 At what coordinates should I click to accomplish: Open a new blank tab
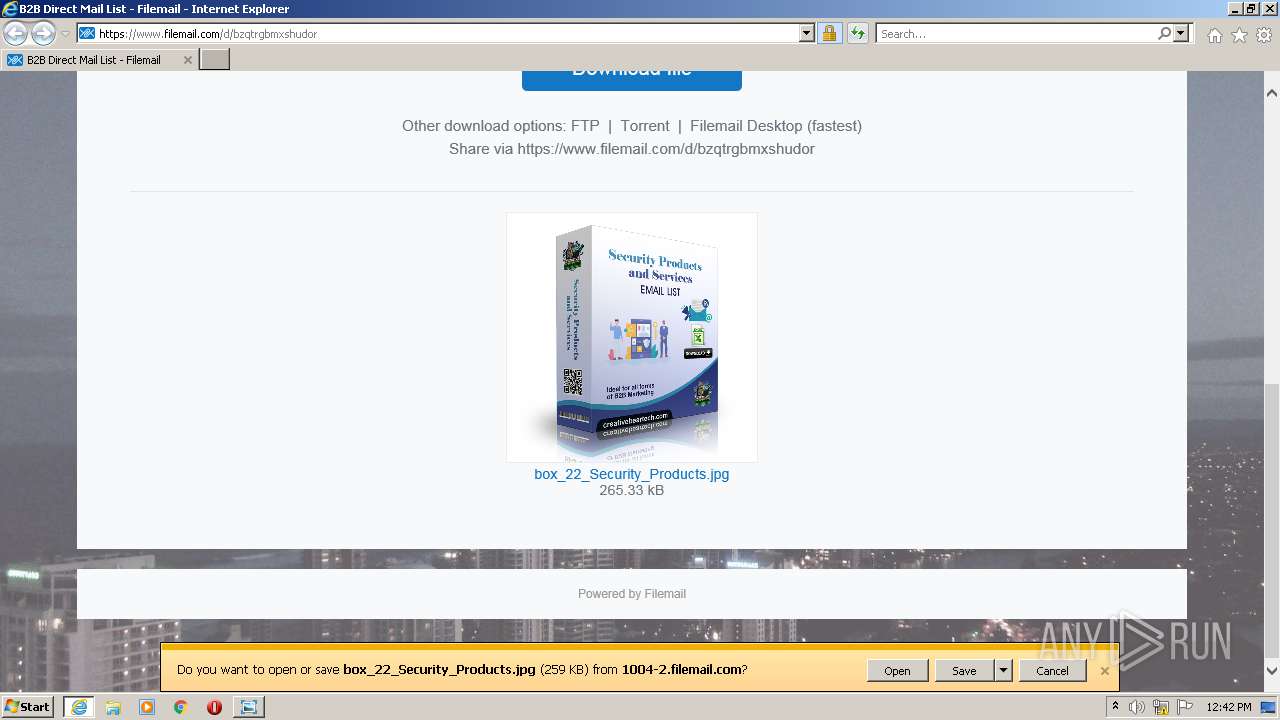click(x=215, y=60)
